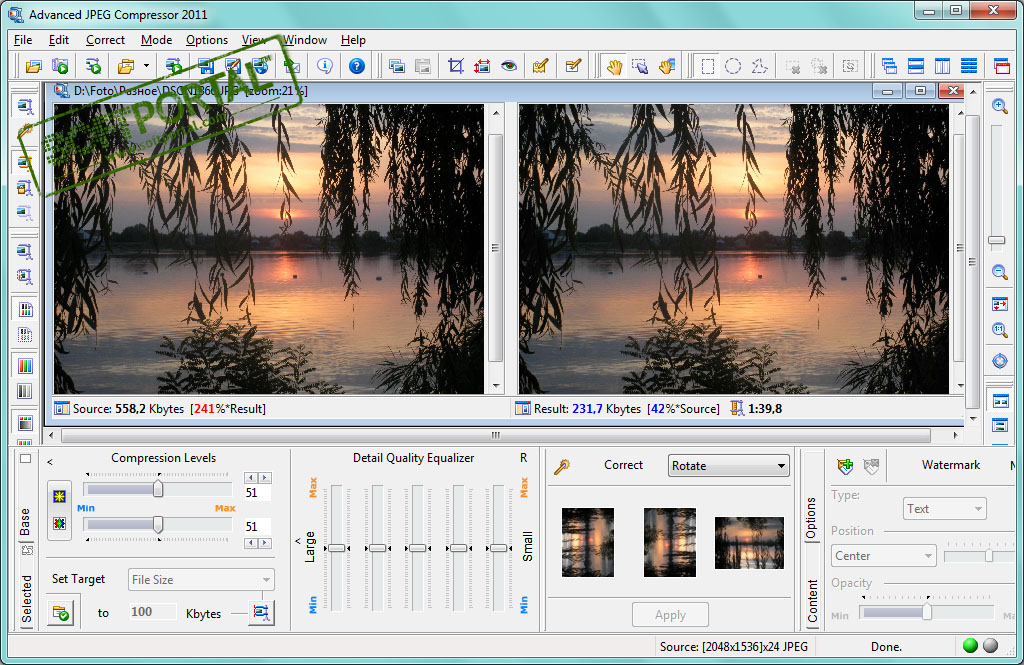Click the tile windows vertically icon
The height and width of the screenshot is (665, 1024).
click(942, 66)
